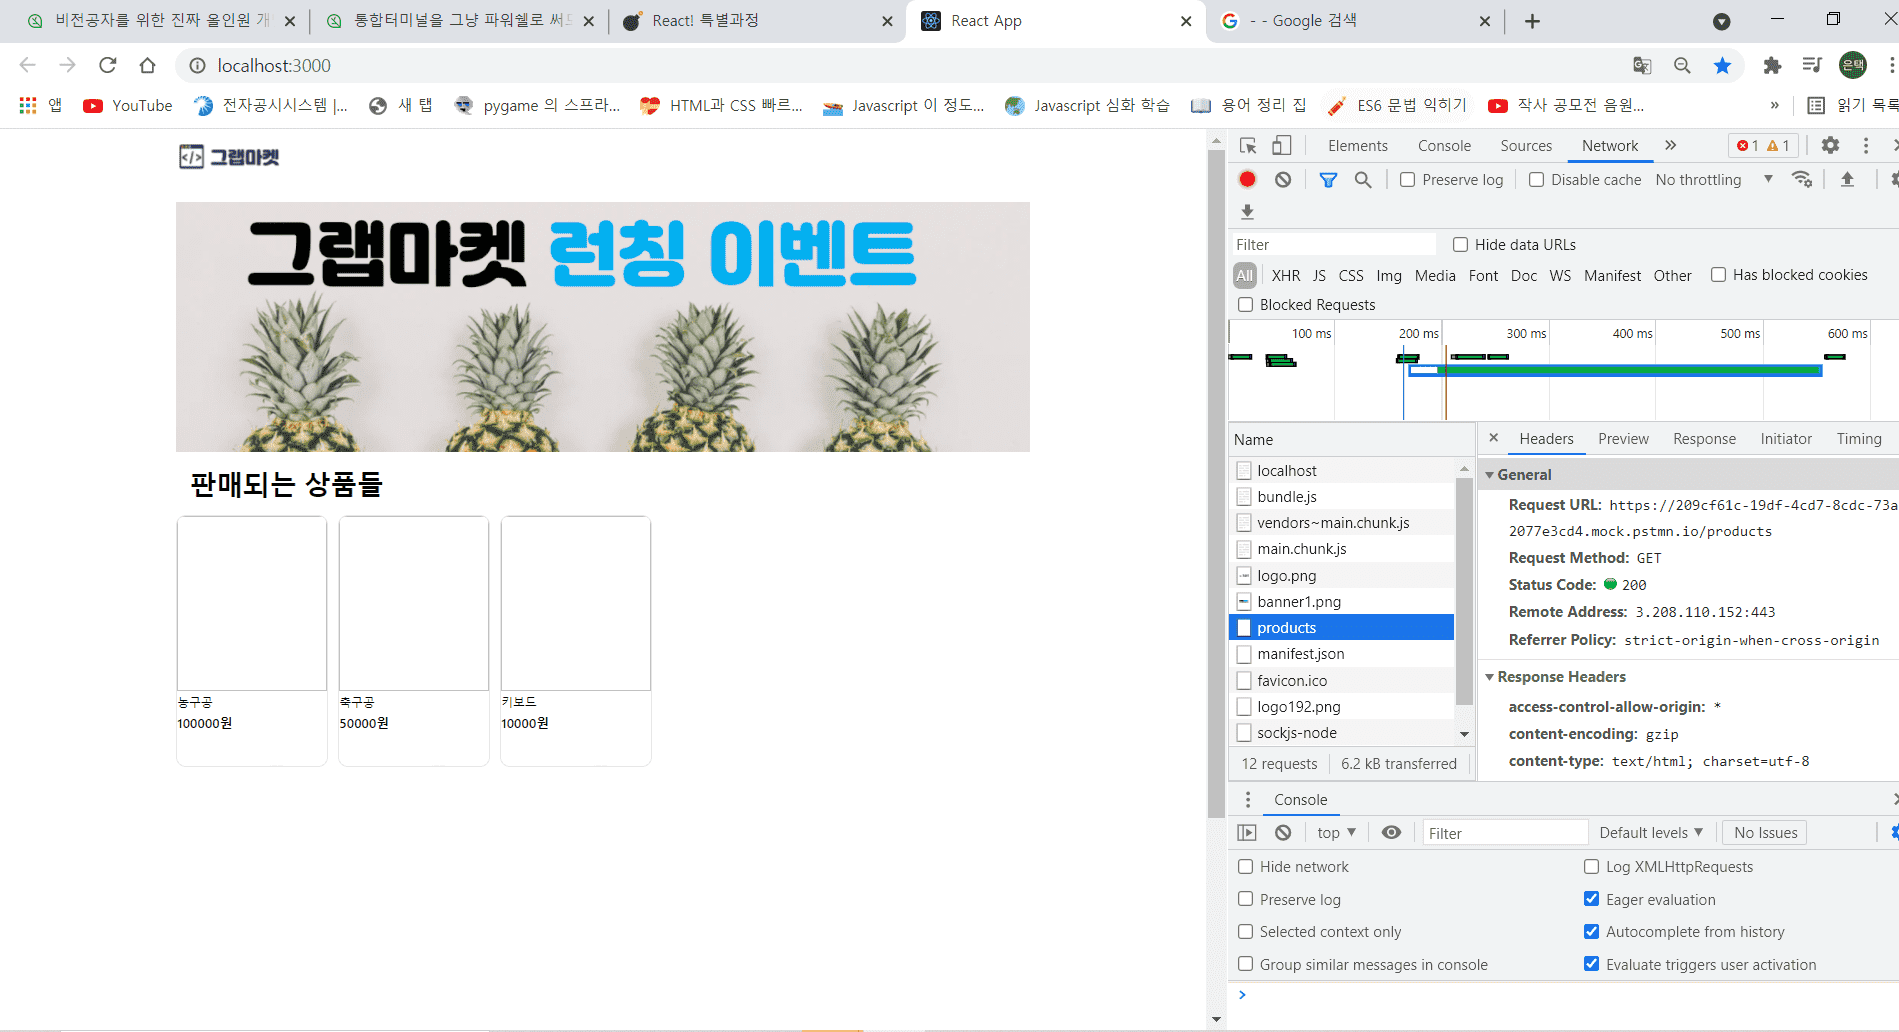Click the No Issues button
Viewport: 1899px width, 1032px height.
[x=1765, y=833]
